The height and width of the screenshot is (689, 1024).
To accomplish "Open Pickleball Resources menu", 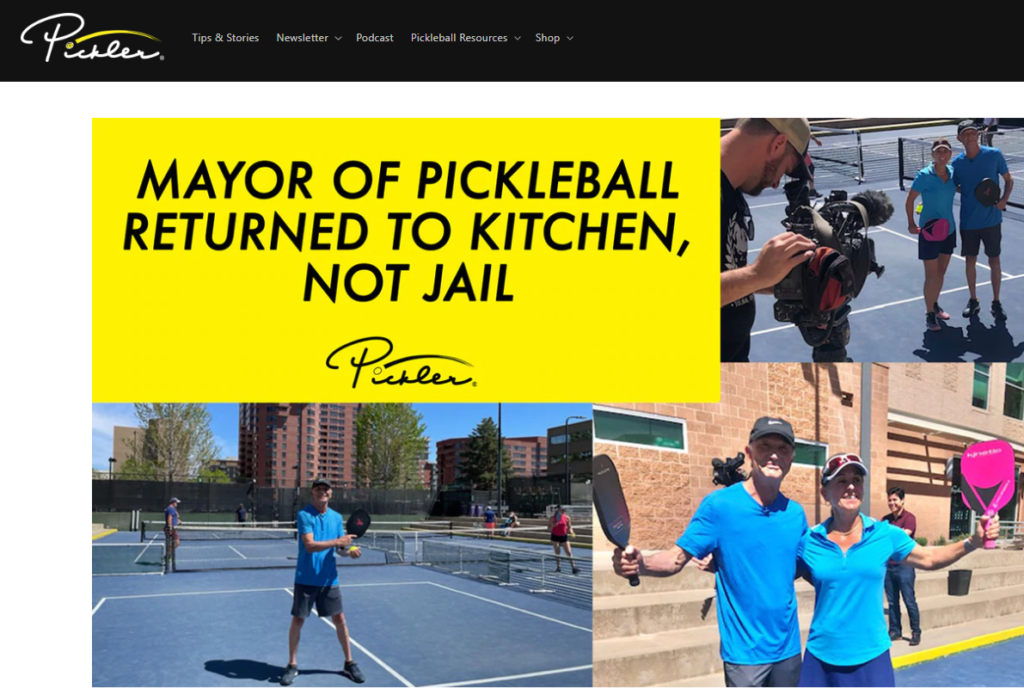I will point(458,38).
